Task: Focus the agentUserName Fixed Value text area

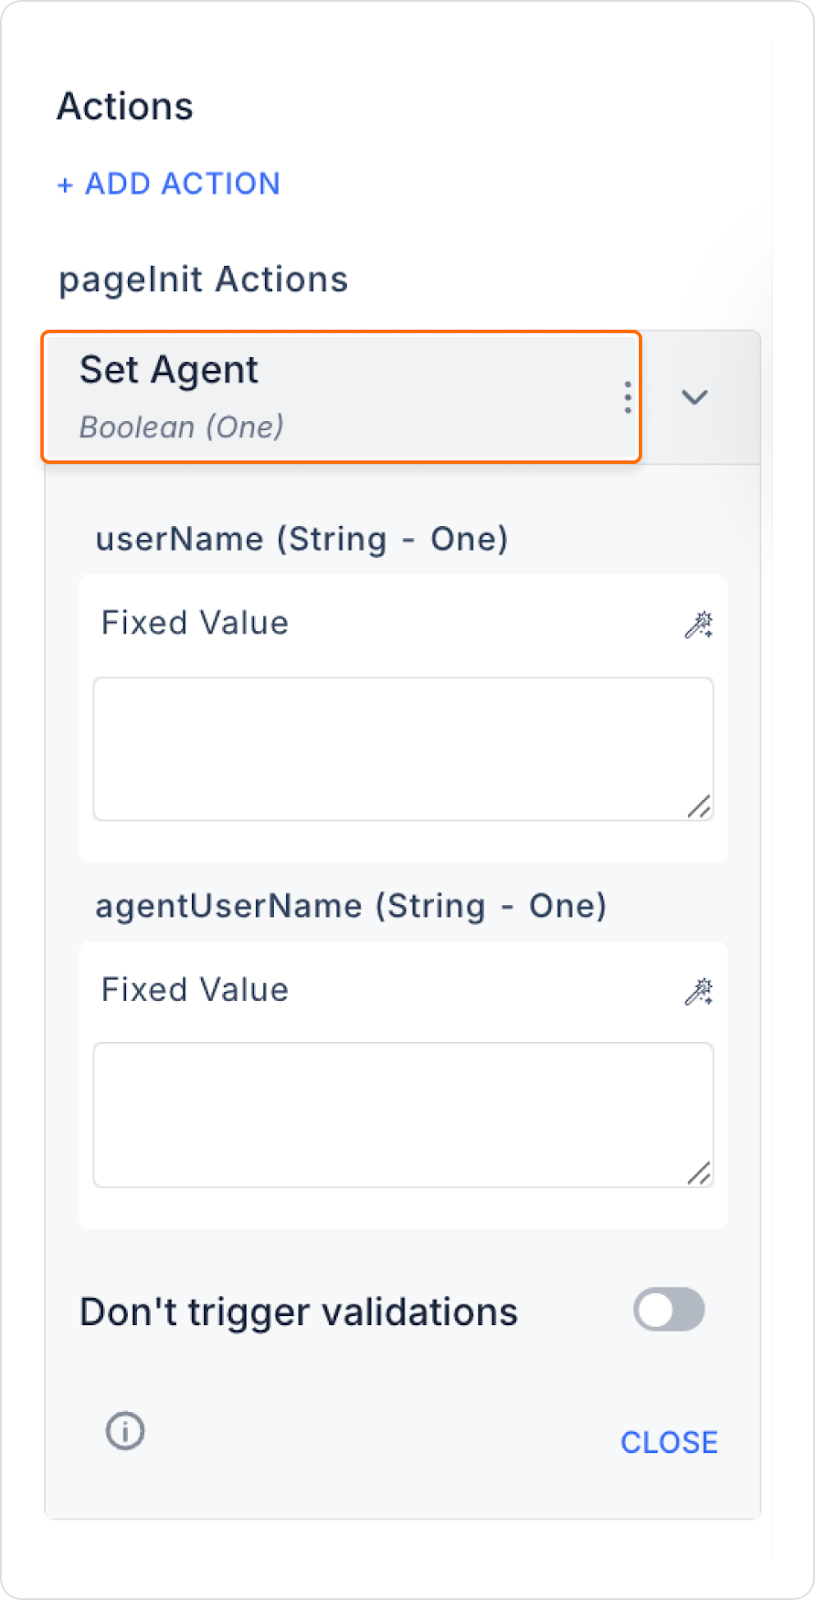Action: 403,1115
